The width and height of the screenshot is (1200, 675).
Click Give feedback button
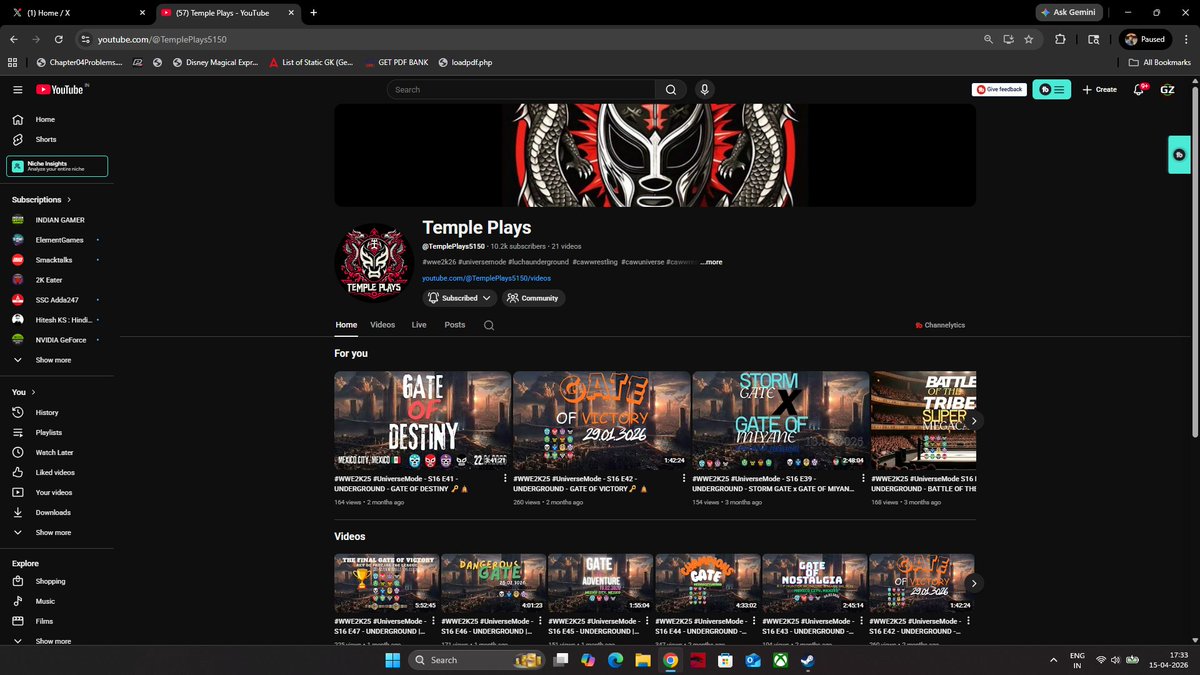click(999, 89)
